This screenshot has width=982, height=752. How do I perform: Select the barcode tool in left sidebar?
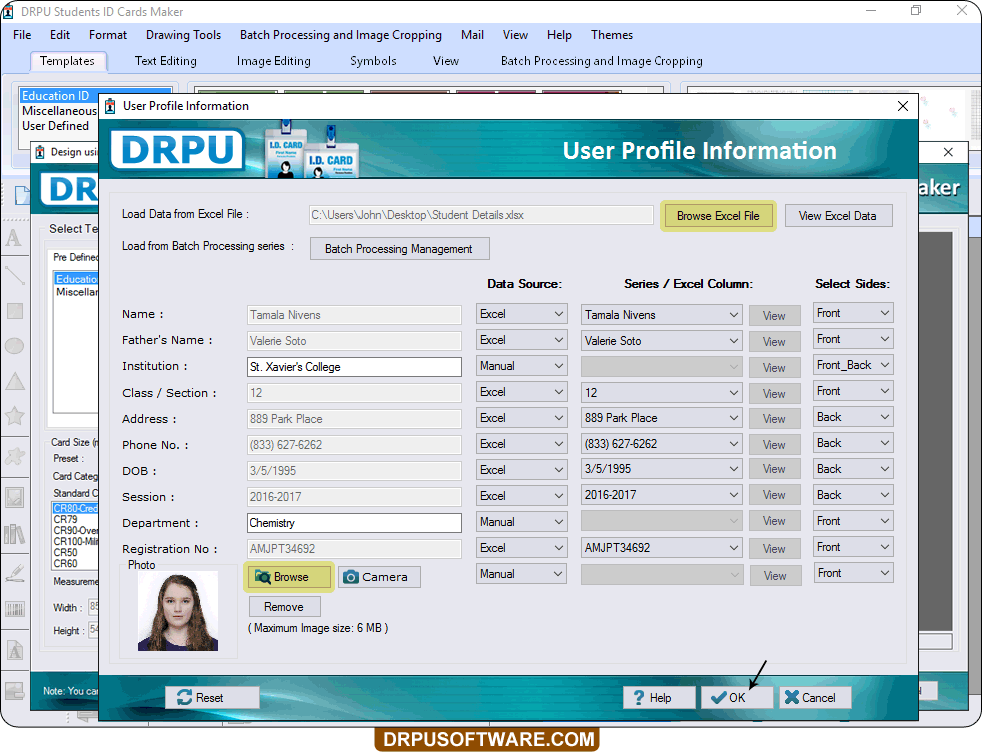(14, 609)
